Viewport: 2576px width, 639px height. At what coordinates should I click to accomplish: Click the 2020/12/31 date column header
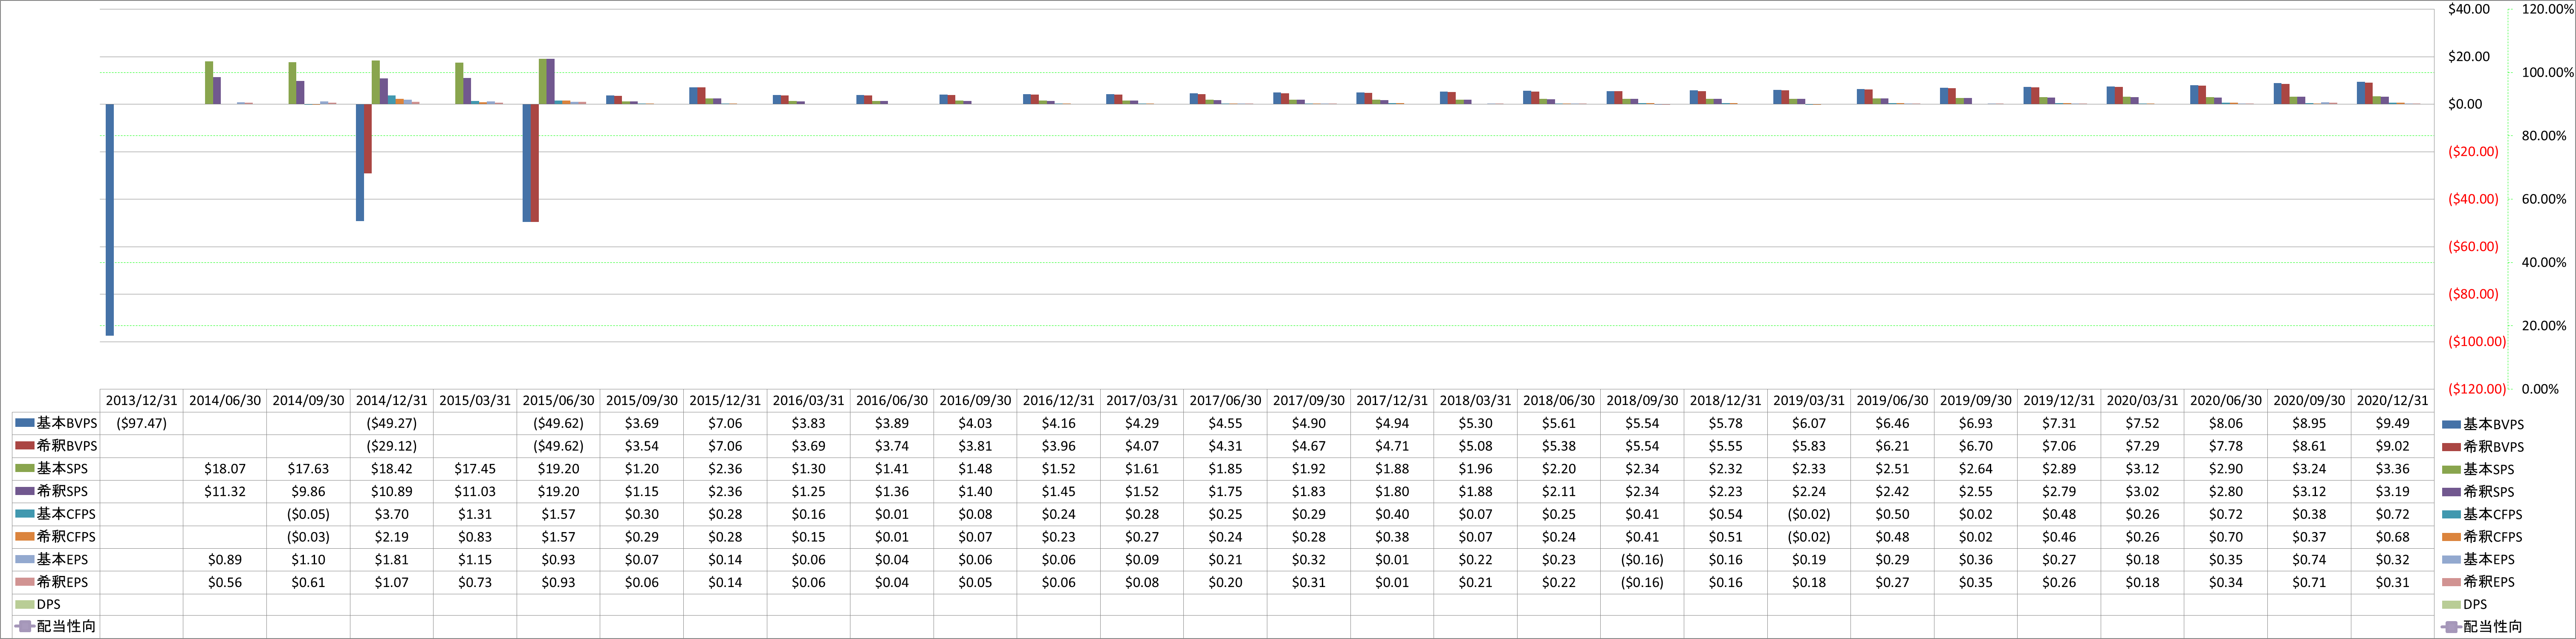[x=2393, y=400]
